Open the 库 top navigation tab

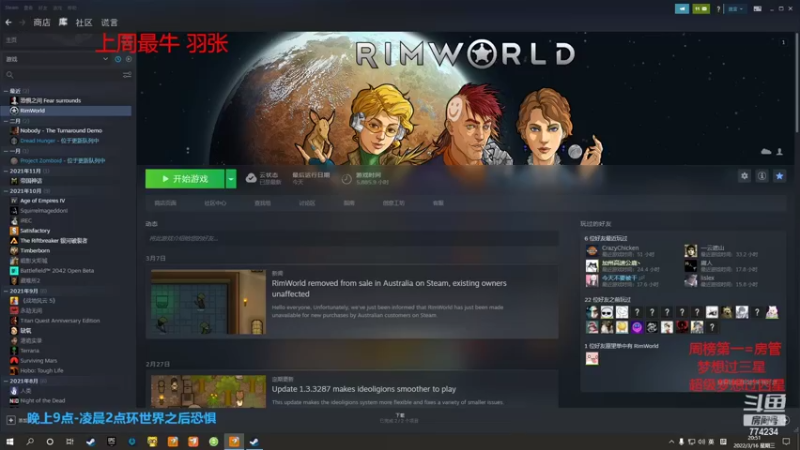[63, 22]
